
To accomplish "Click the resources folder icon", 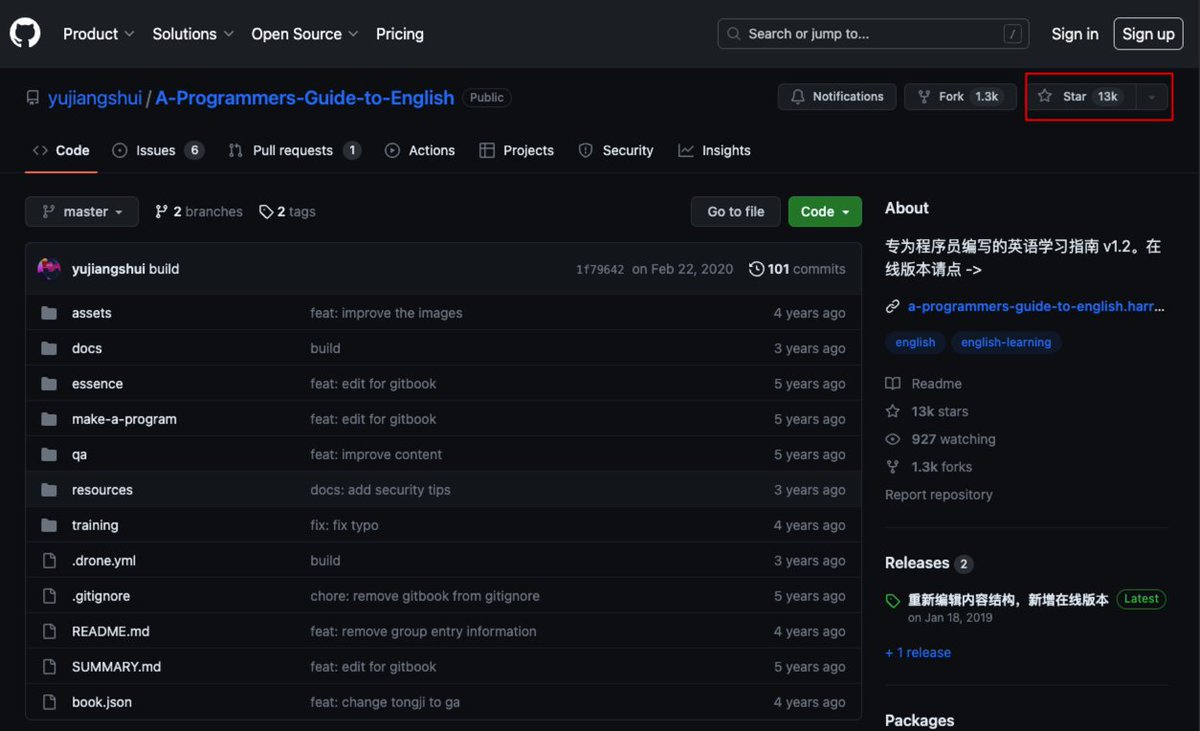I will (49, 490).
